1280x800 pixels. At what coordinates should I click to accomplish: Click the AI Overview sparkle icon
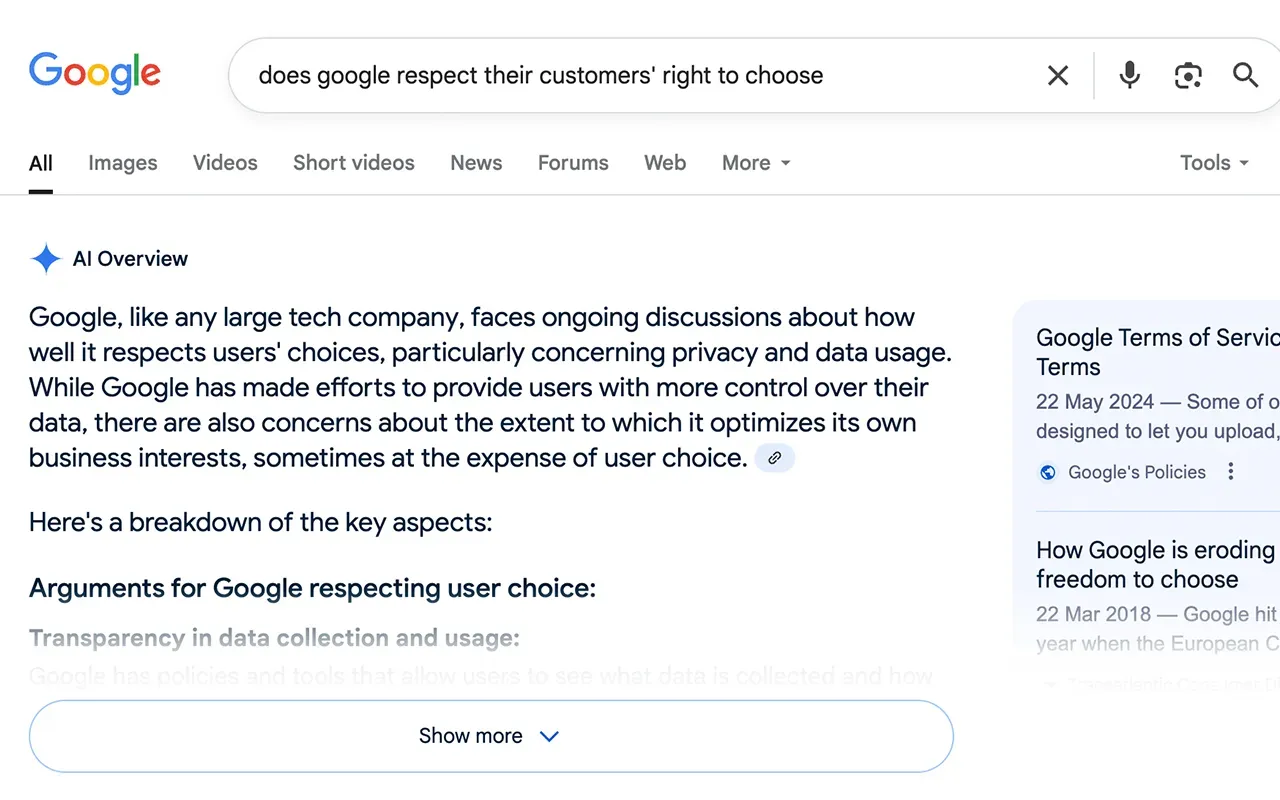click(46, 258)
